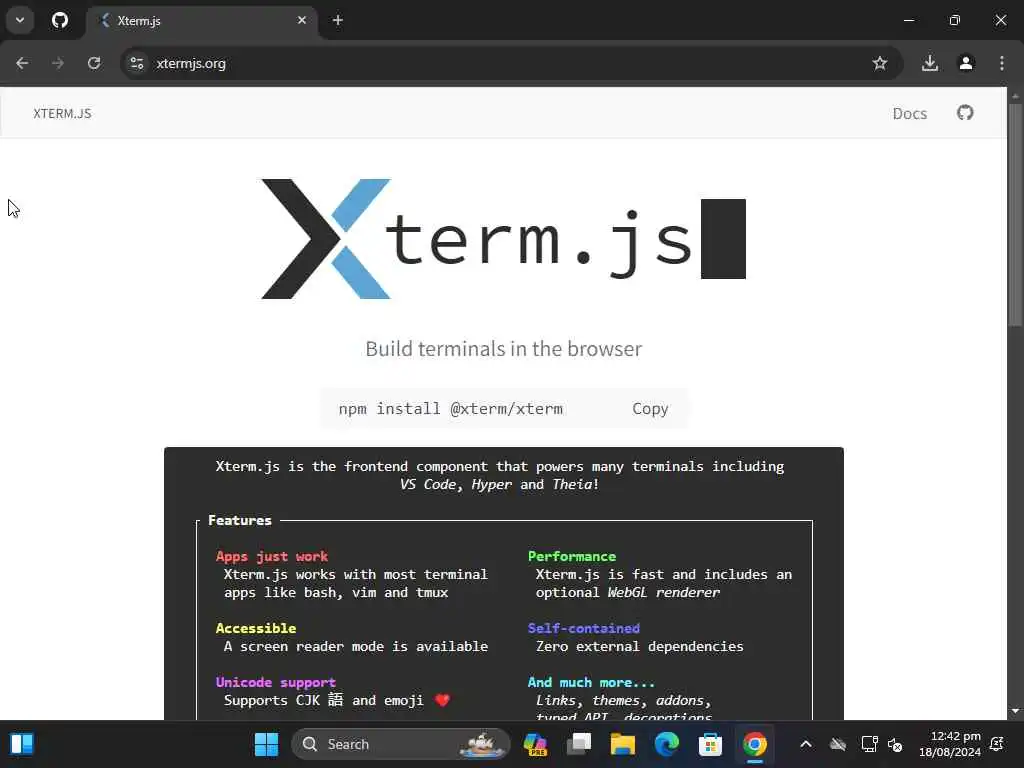Viewport: 1024px width, 768px height.
Task: Click the Chrome taskbar icon
Action: pos(754,744)
